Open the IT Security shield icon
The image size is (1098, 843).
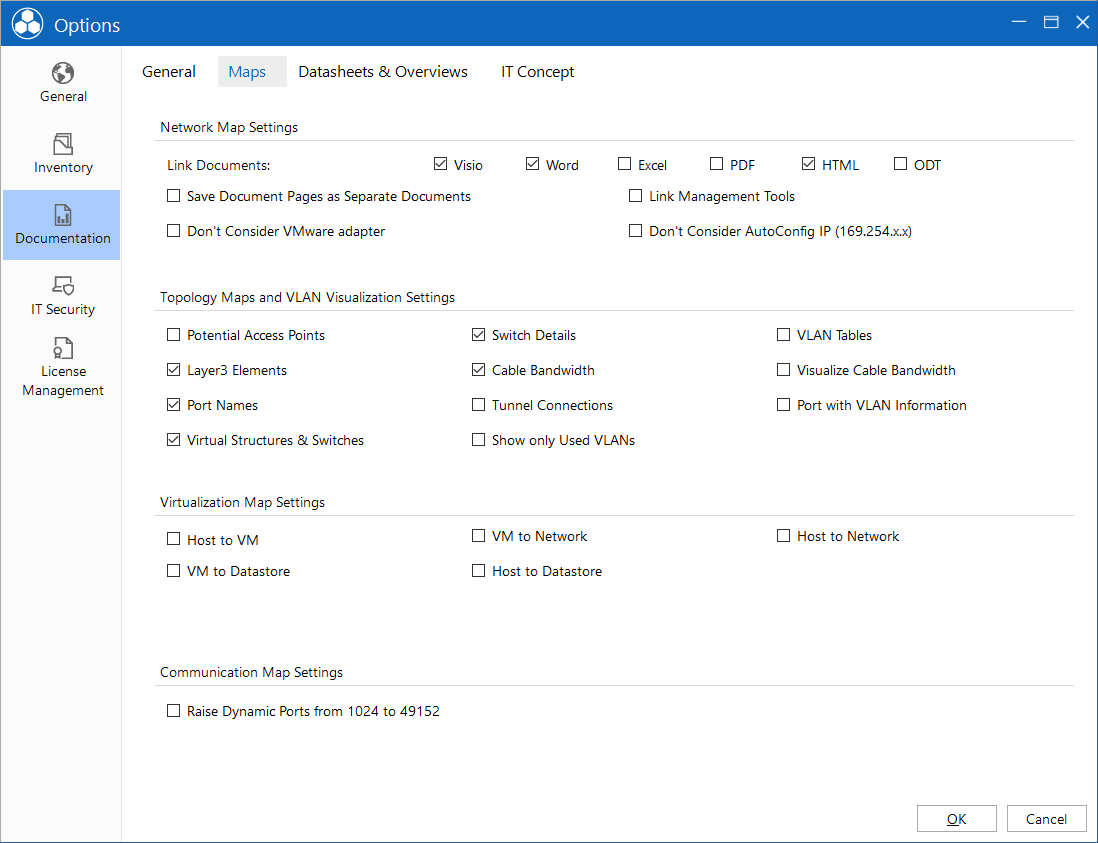tap(63, 286)
